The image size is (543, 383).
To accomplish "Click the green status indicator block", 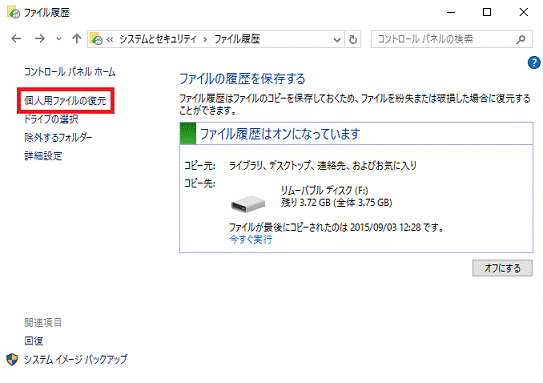I will 188,133.
